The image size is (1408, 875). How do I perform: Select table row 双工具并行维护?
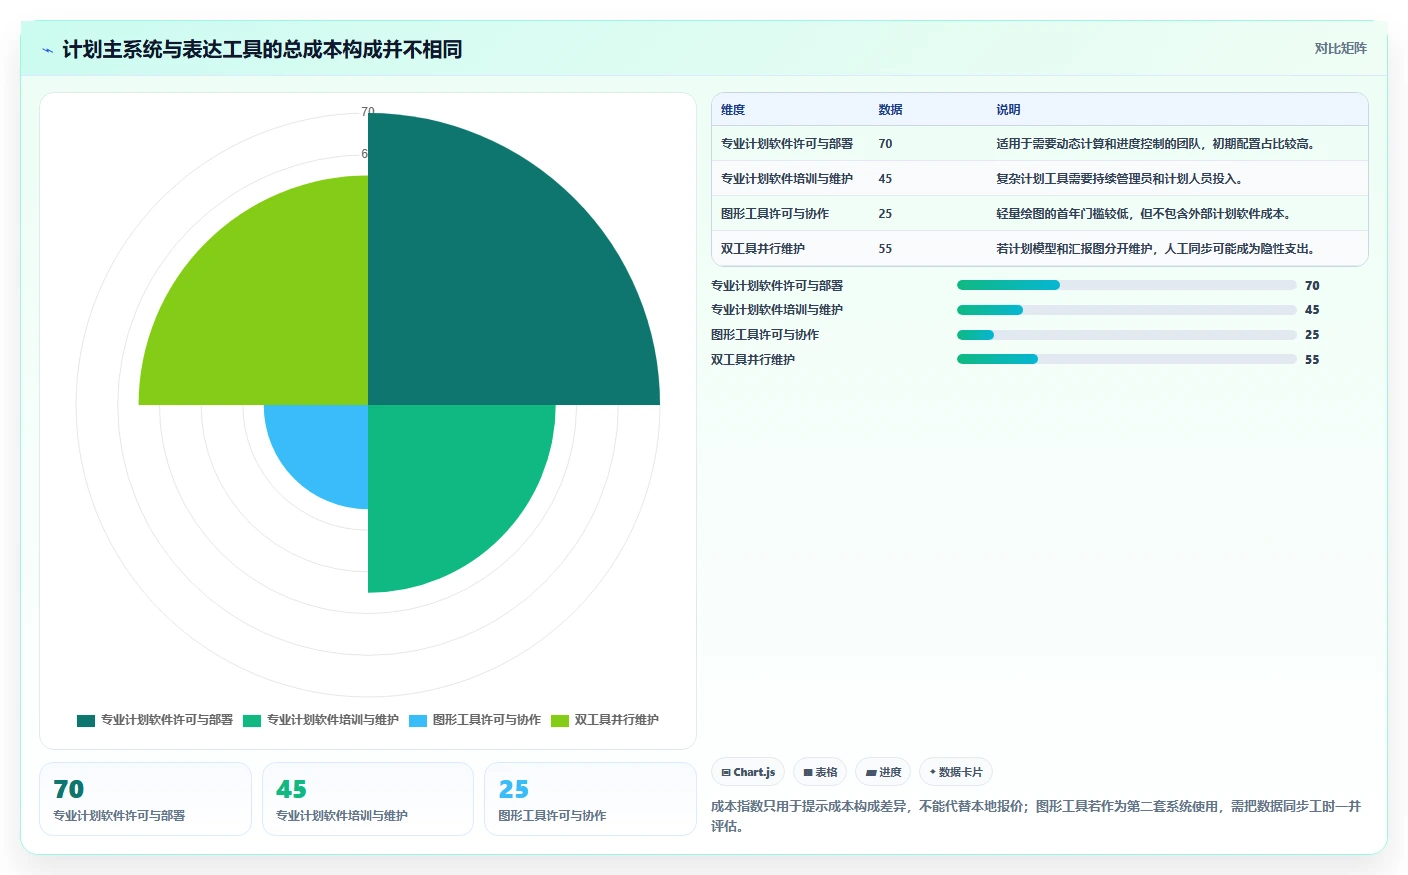[1040, 249]
